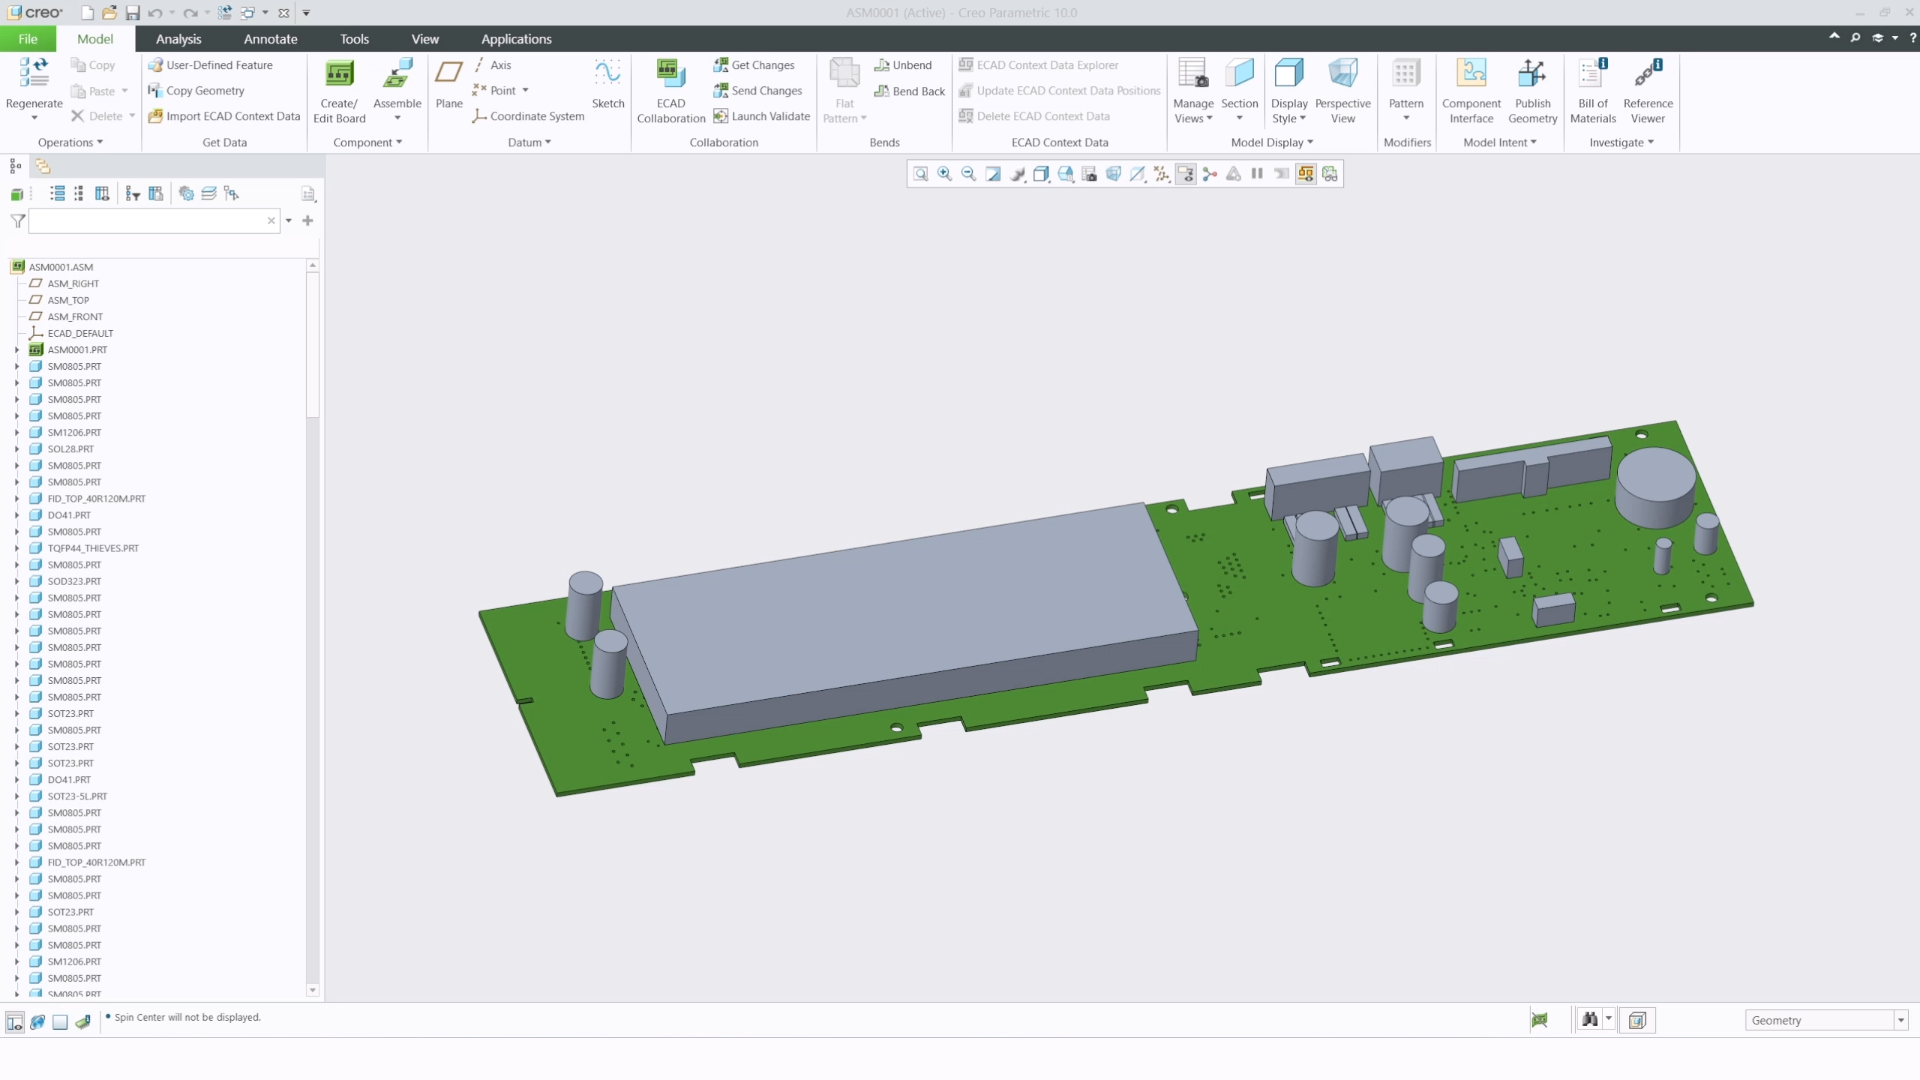Screen dimensions: 1920x1080
Task: Open the Geometry selection filter dropdown
Action: [1901, 1020]
